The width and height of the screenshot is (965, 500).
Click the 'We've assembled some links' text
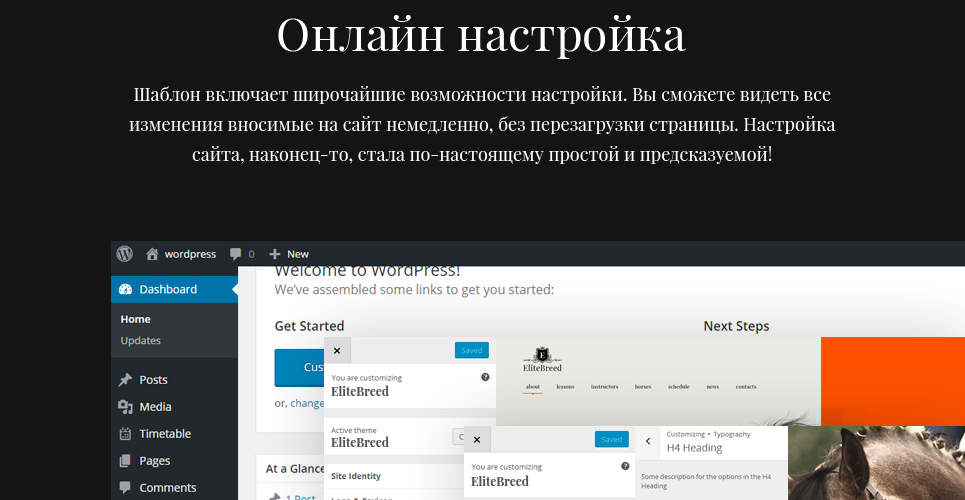pos(414,289)
